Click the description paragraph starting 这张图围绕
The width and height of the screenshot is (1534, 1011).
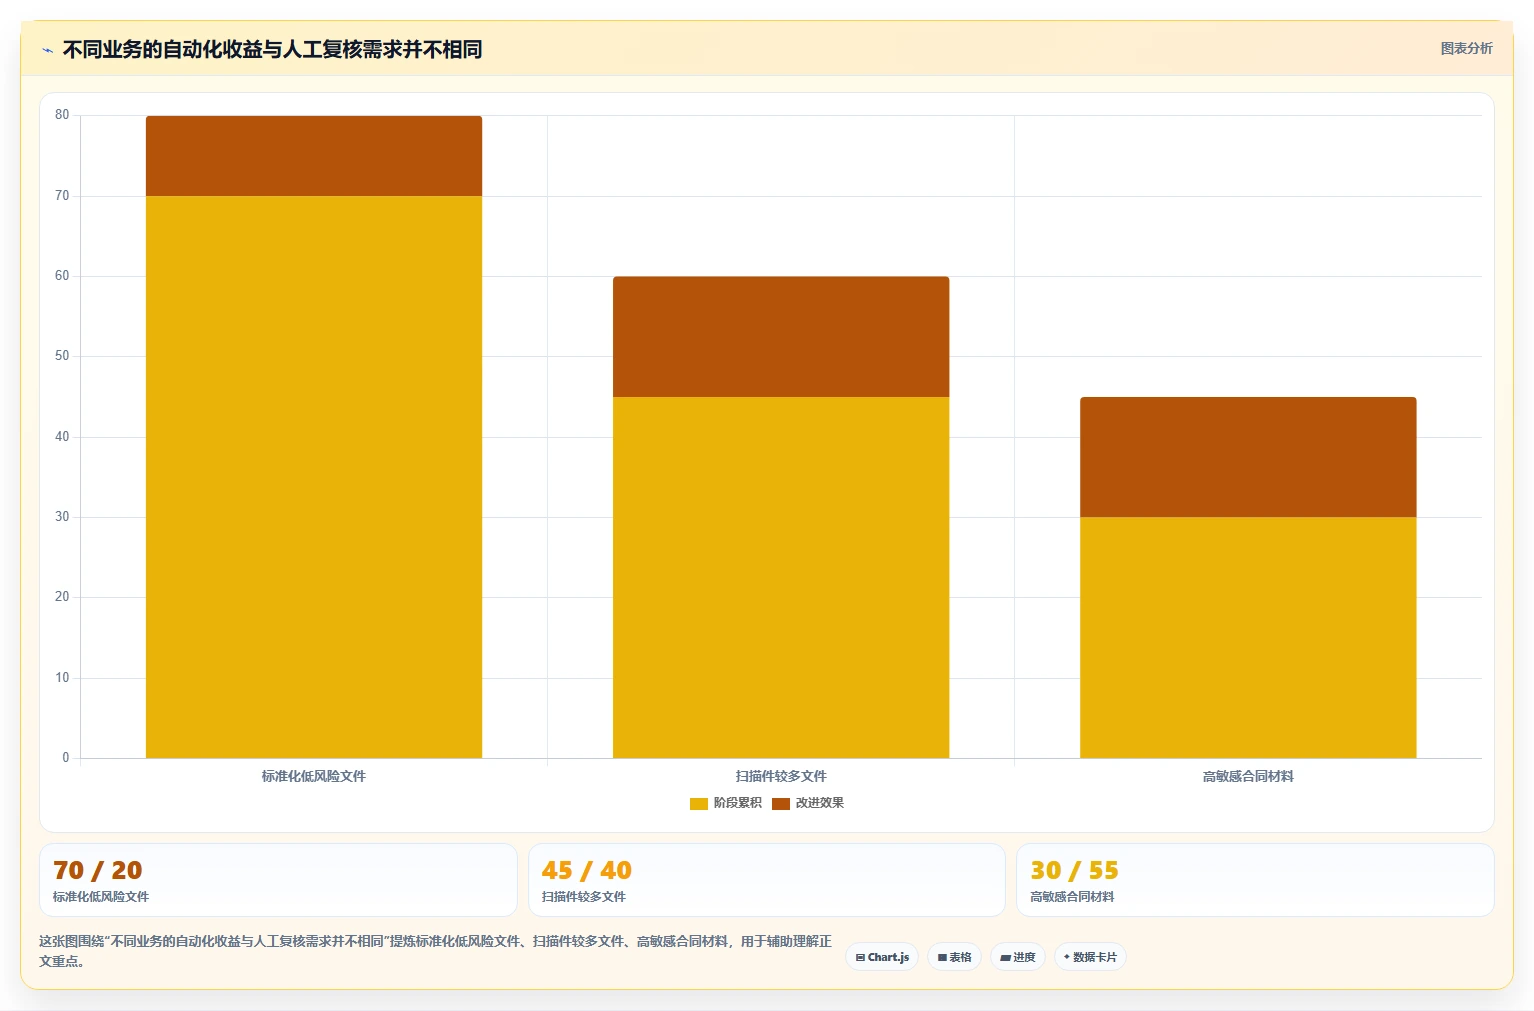click(x=435, y=951)
